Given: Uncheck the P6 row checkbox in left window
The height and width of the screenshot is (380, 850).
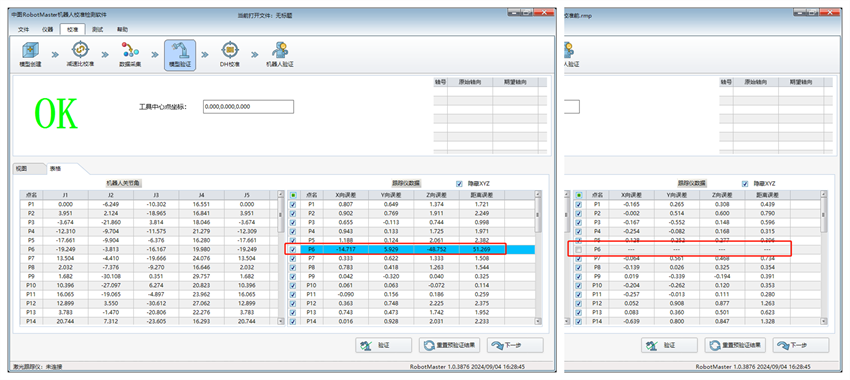Looking at the screenshot, I should click(293, 249).
